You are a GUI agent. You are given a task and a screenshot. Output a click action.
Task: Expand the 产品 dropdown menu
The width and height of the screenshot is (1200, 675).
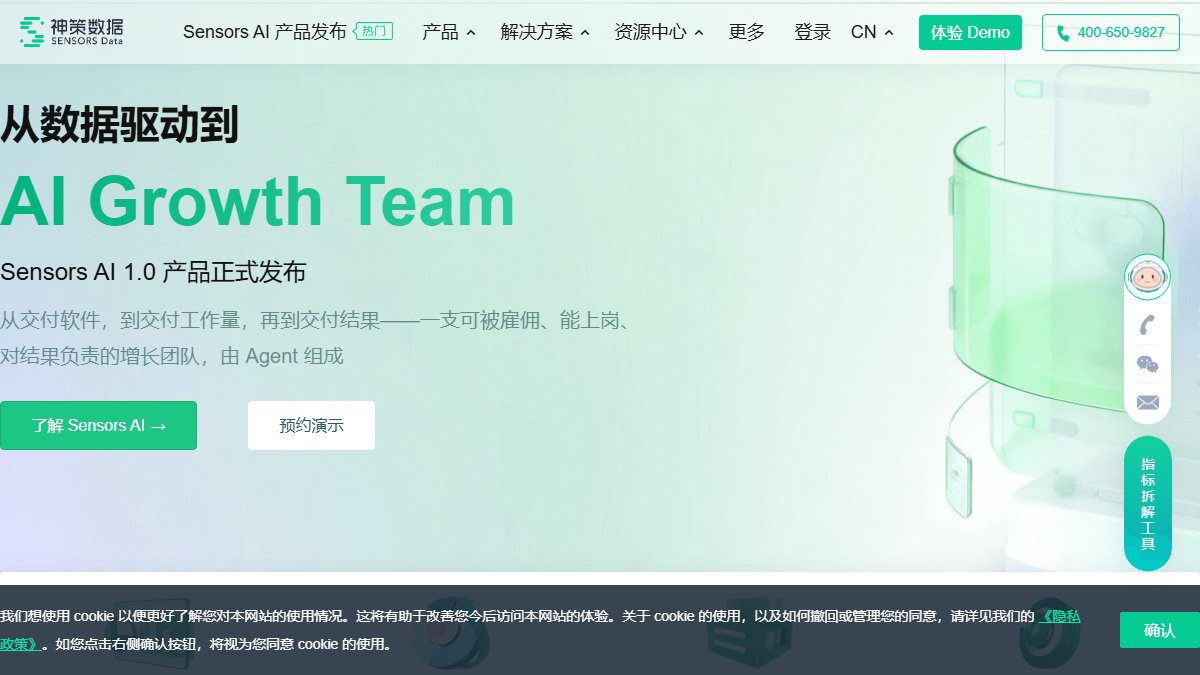(x=449, y=32)
